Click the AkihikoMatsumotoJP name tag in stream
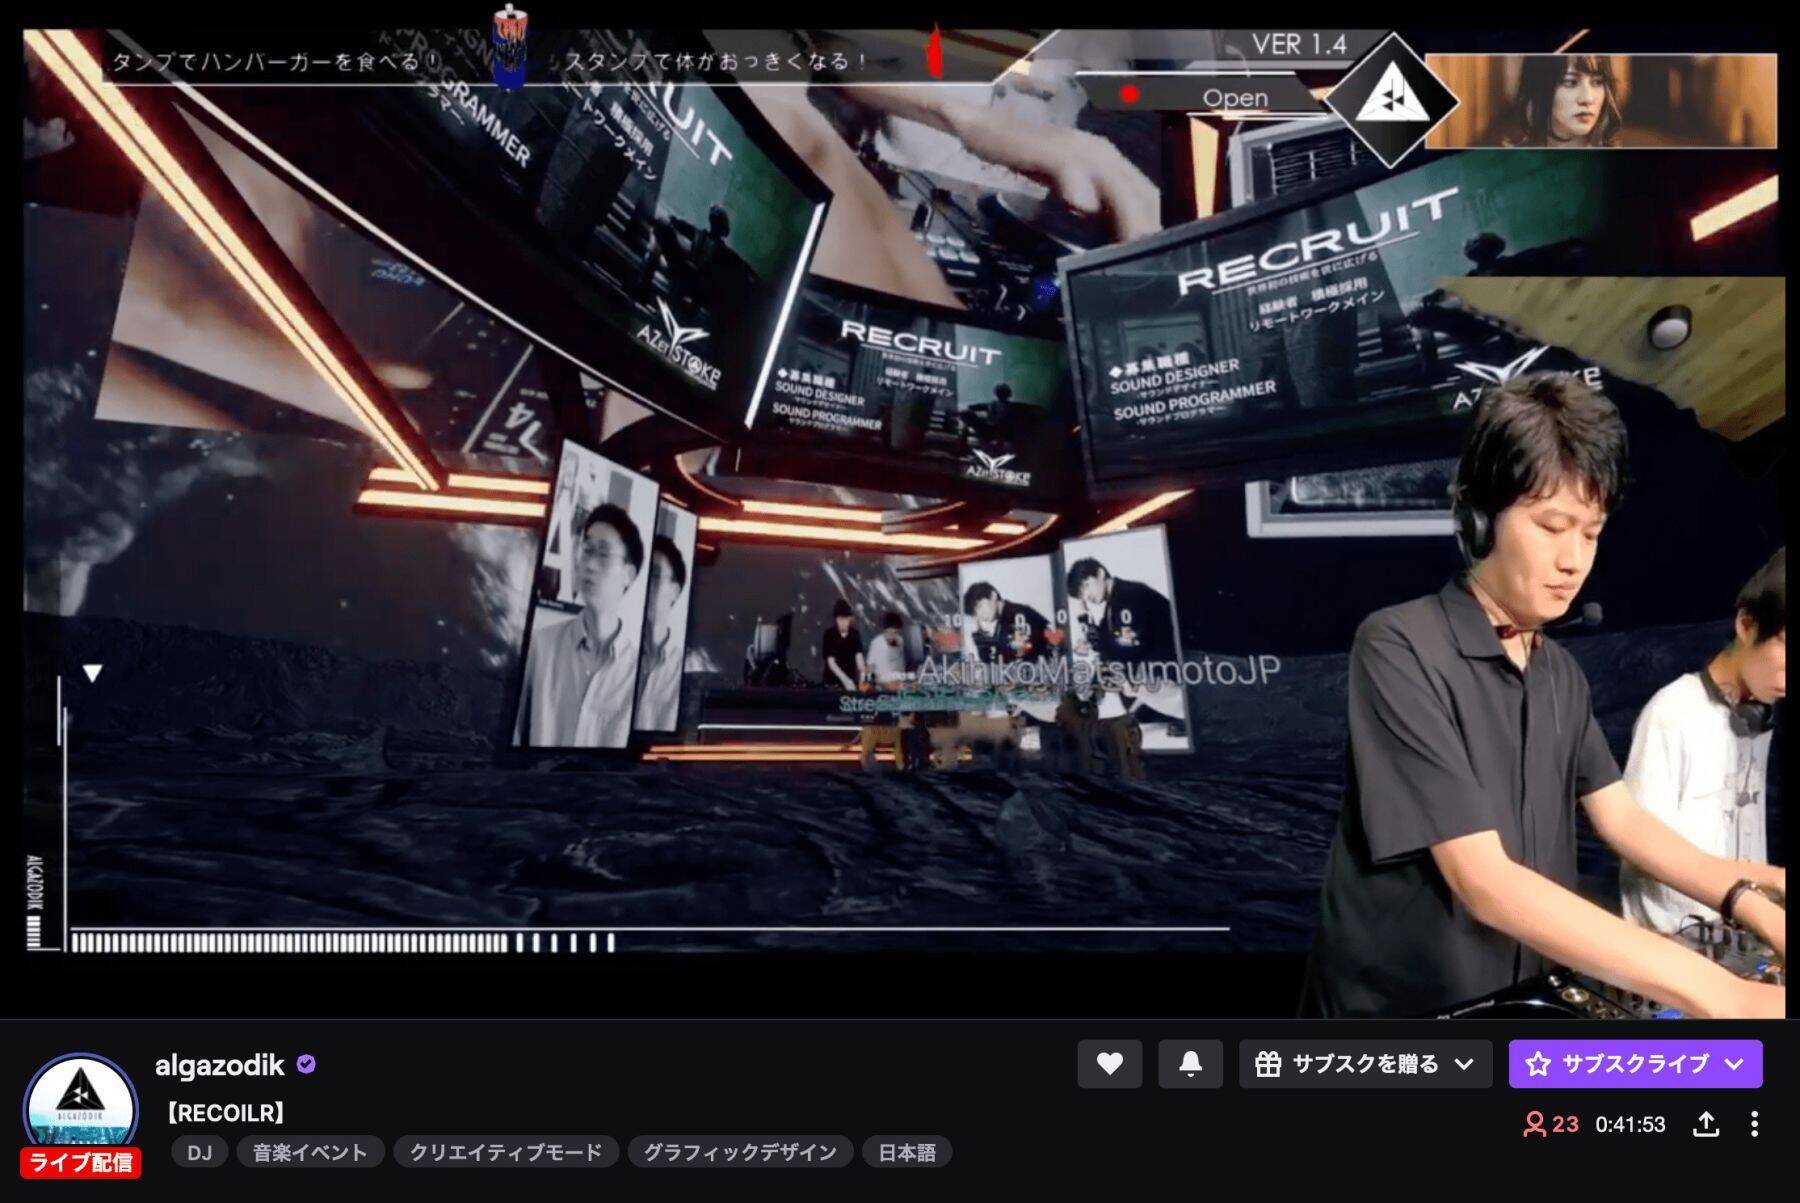The height and width of the screenshot is (1203, 1800). (1098, 670)
